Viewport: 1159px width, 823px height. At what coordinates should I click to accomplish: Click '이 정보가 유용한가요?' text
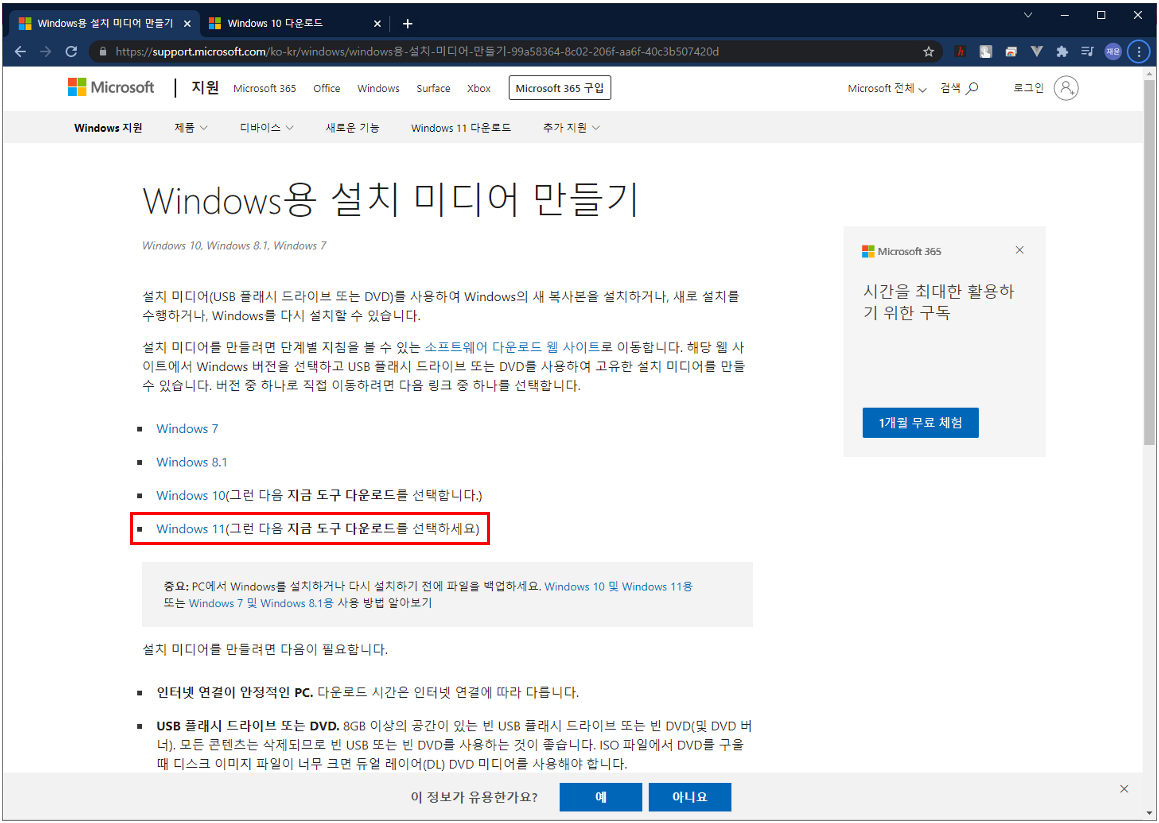[474, 797]
